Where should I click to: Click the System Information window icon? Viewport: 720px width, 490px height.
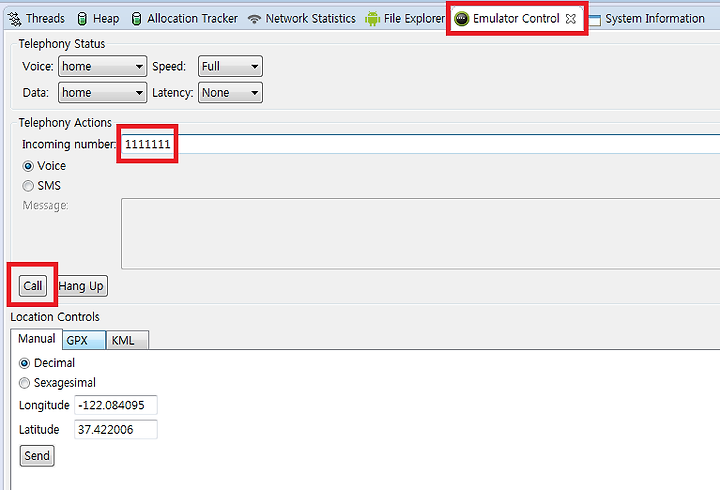tap(594, 20)
